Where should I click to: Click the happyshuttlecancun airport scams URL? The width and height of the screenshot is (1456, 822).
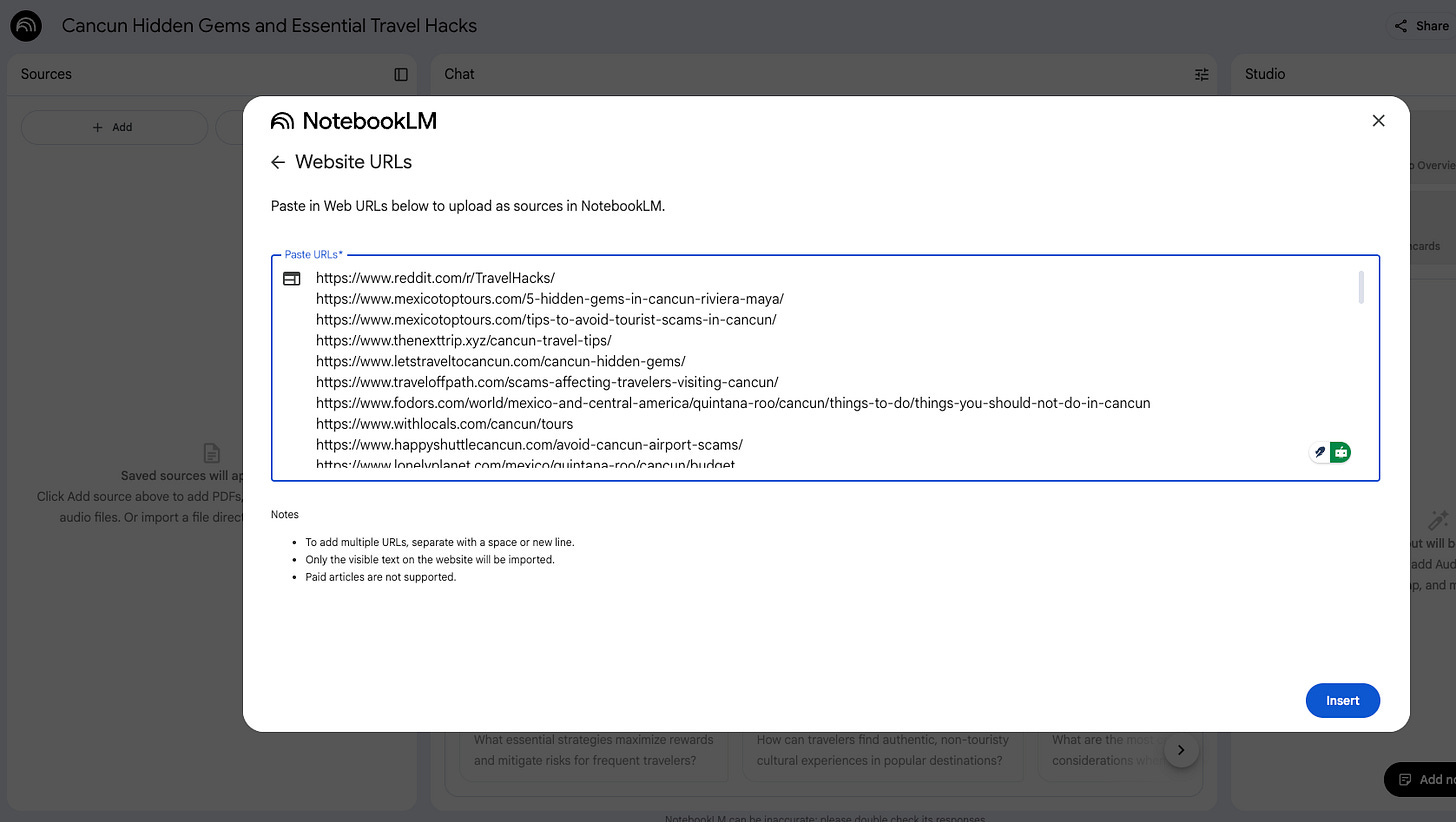tap(529, 444)
